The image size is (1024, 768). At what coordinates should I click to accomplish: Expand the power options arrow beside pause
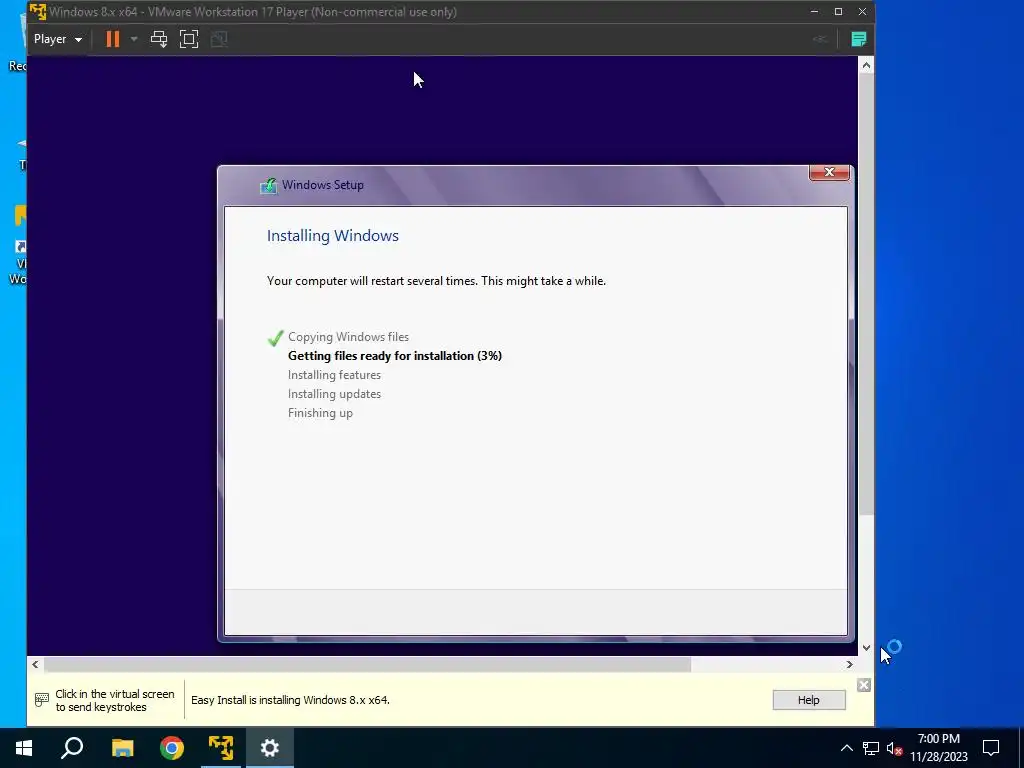(x=134, y=39)
